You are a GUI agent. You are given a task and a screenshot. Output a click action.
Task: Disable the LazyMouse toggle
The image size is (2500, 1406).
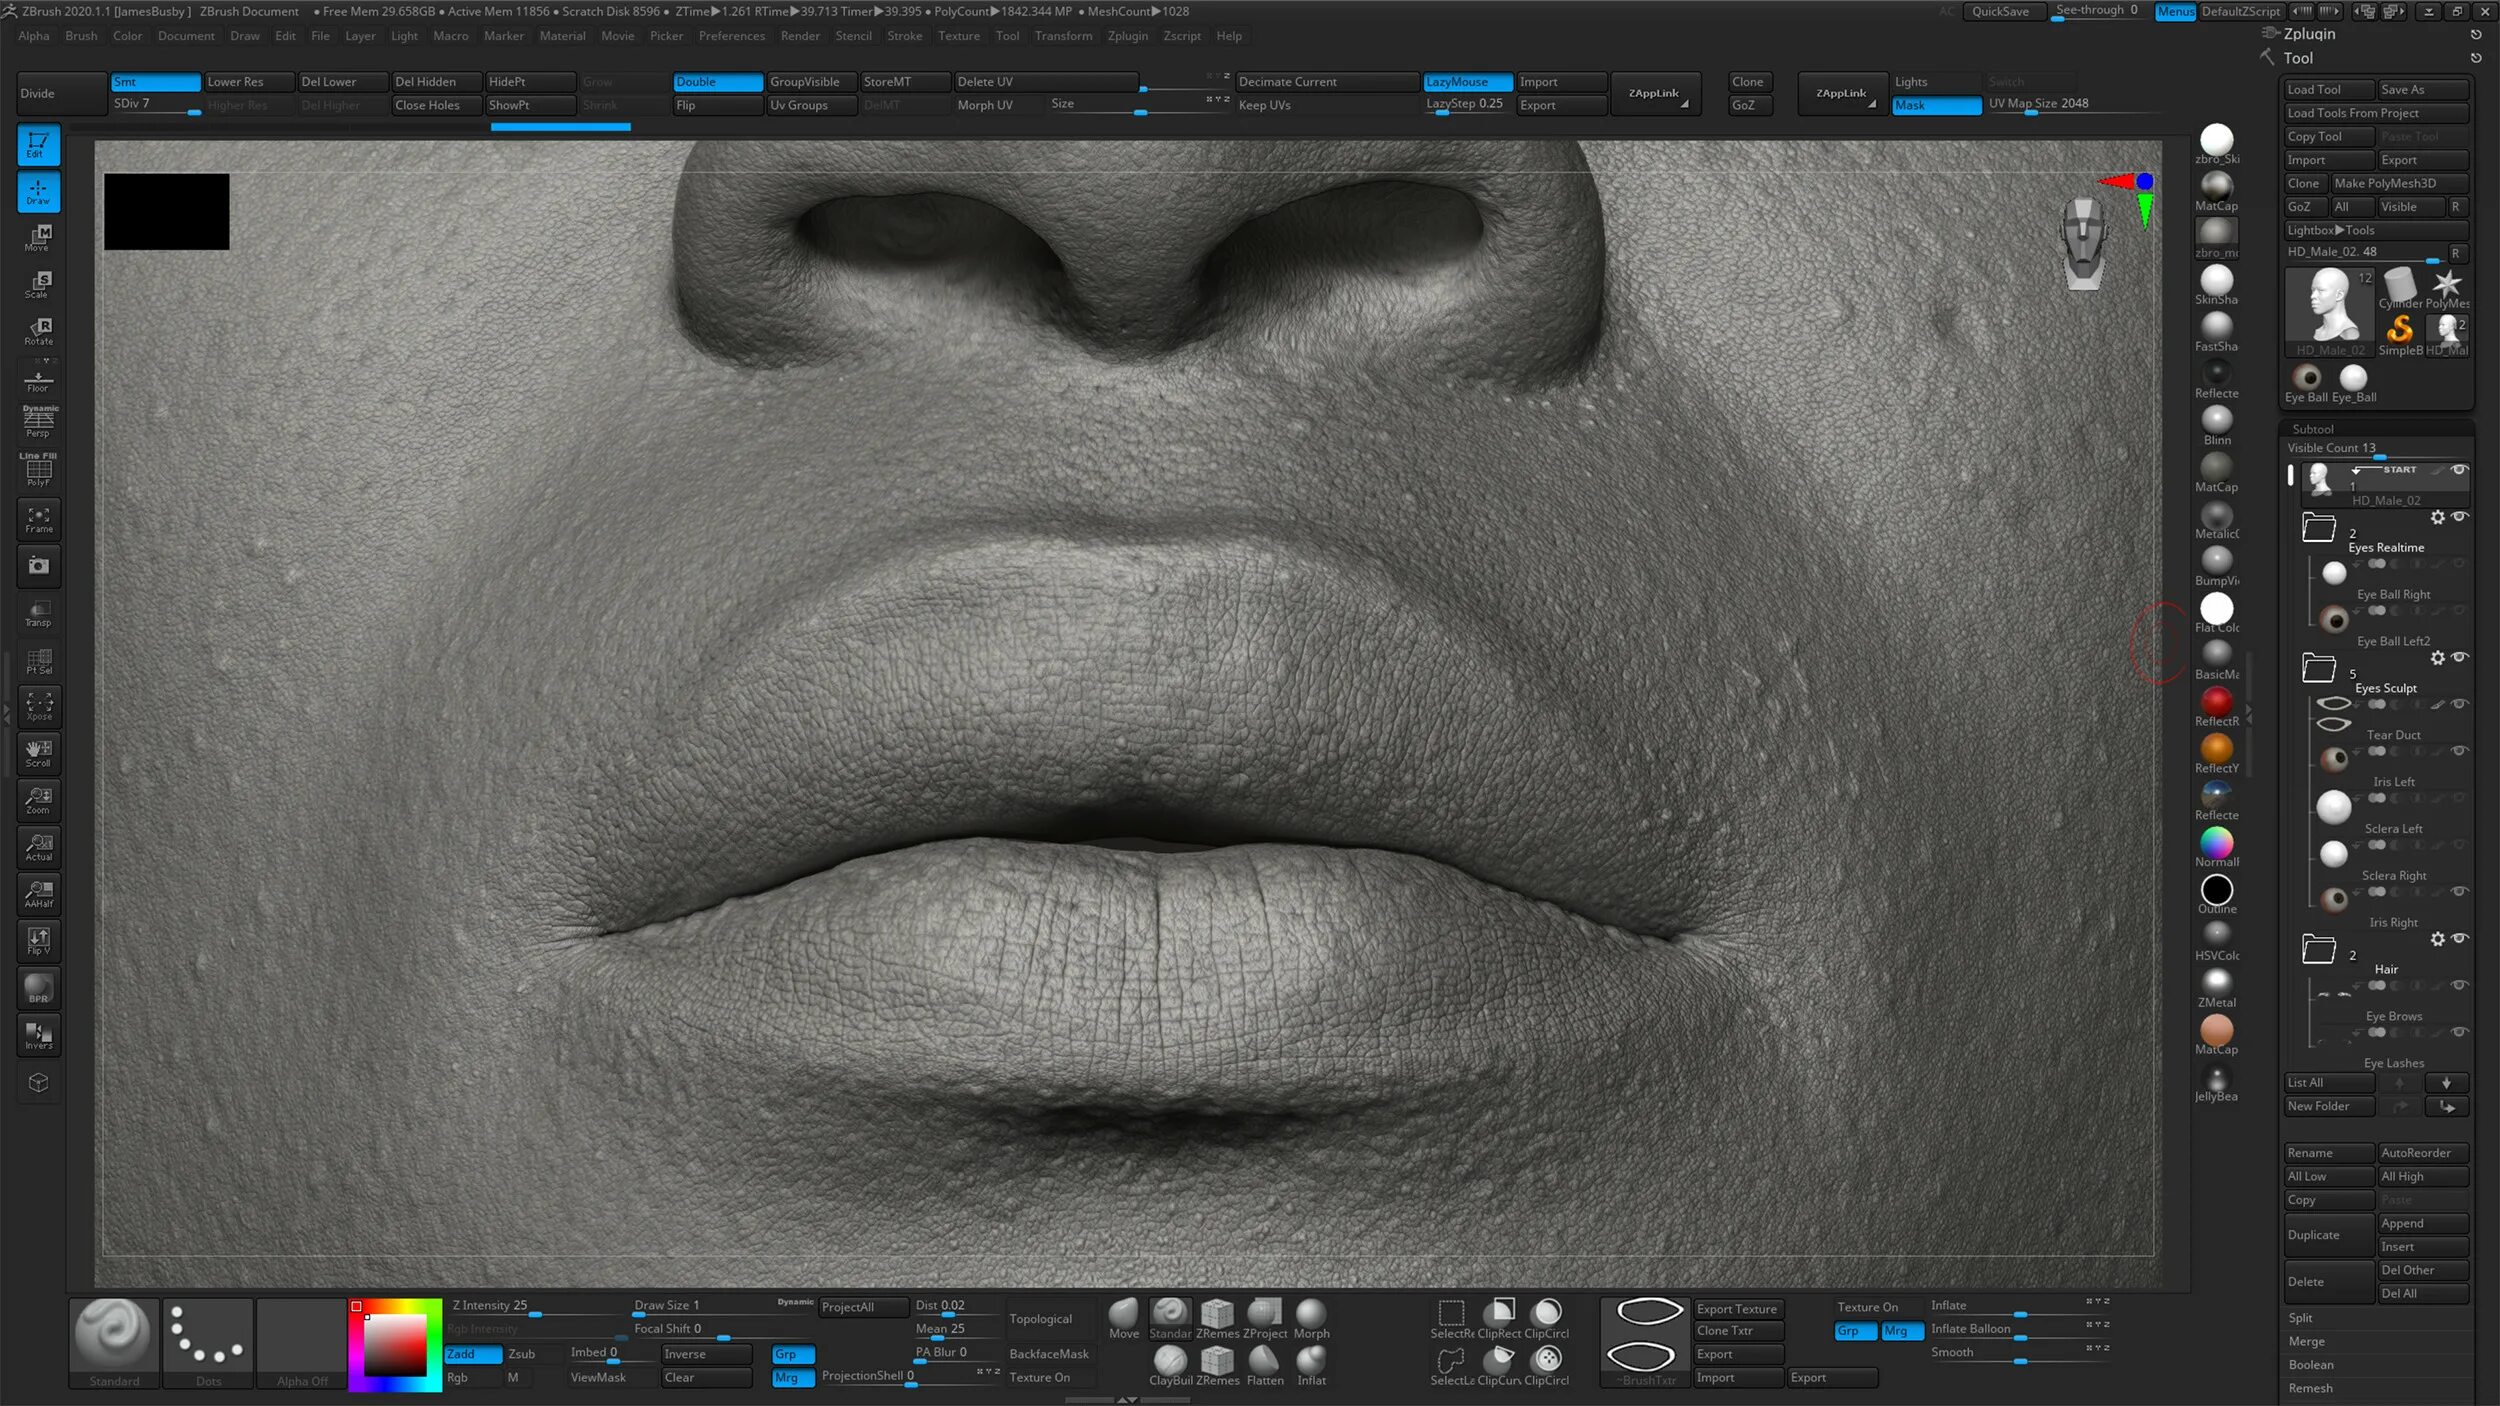click(1466, 82)
